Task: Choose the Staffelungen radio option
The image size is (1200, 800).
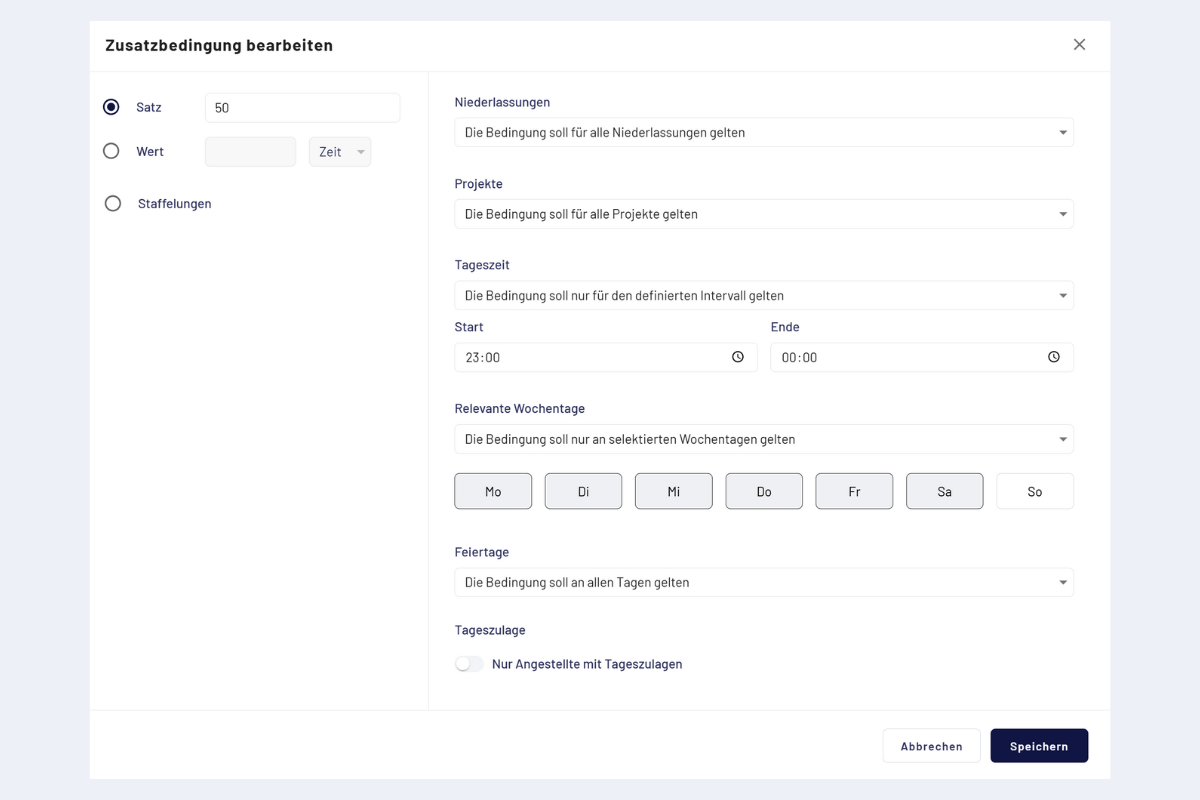Action: coord(113,203)
